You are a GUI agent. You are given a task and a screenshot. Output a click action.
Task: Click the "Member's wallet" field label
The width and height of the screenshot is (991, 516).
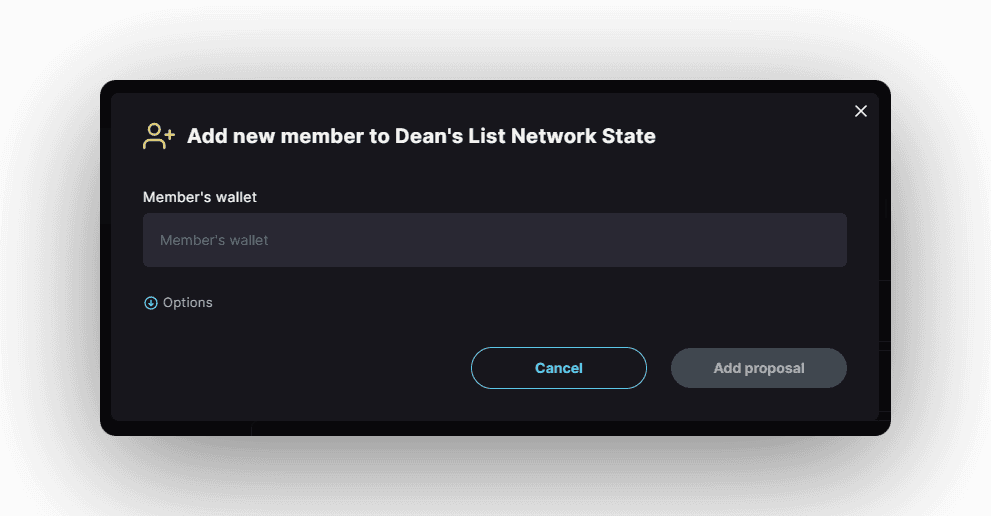(200, 197)
